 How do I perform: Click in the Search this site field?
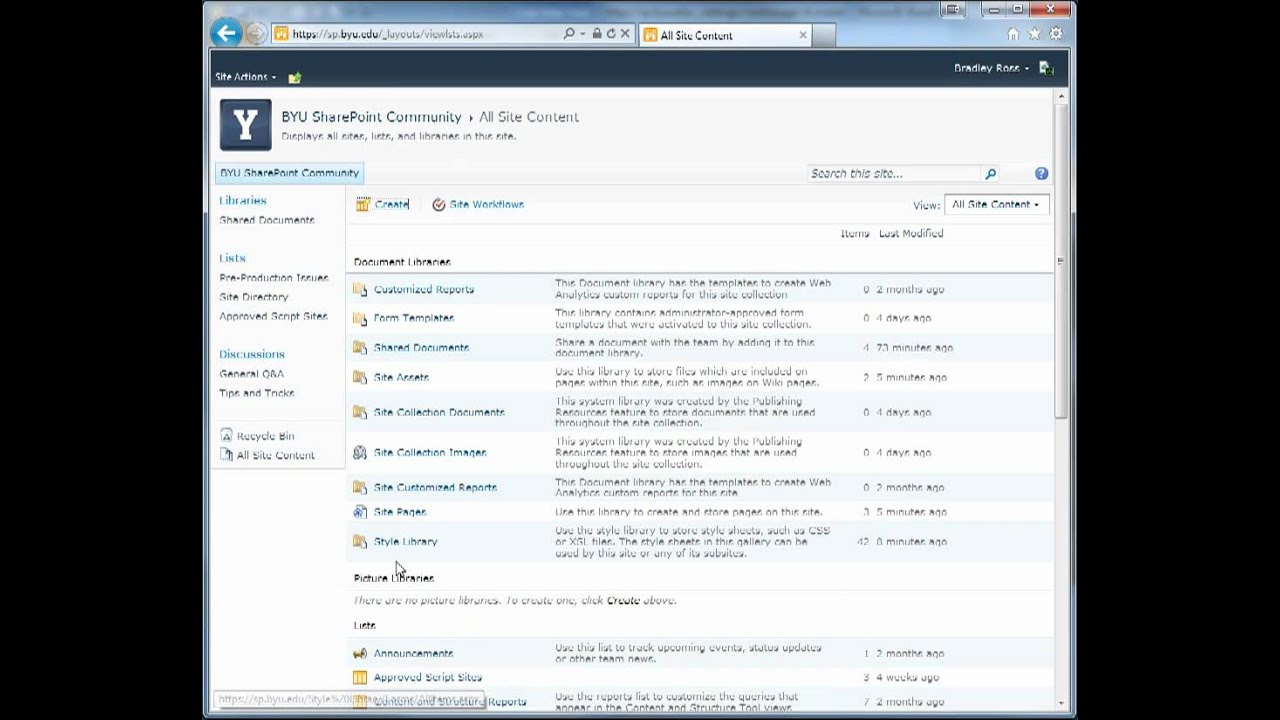pos(895,174)
